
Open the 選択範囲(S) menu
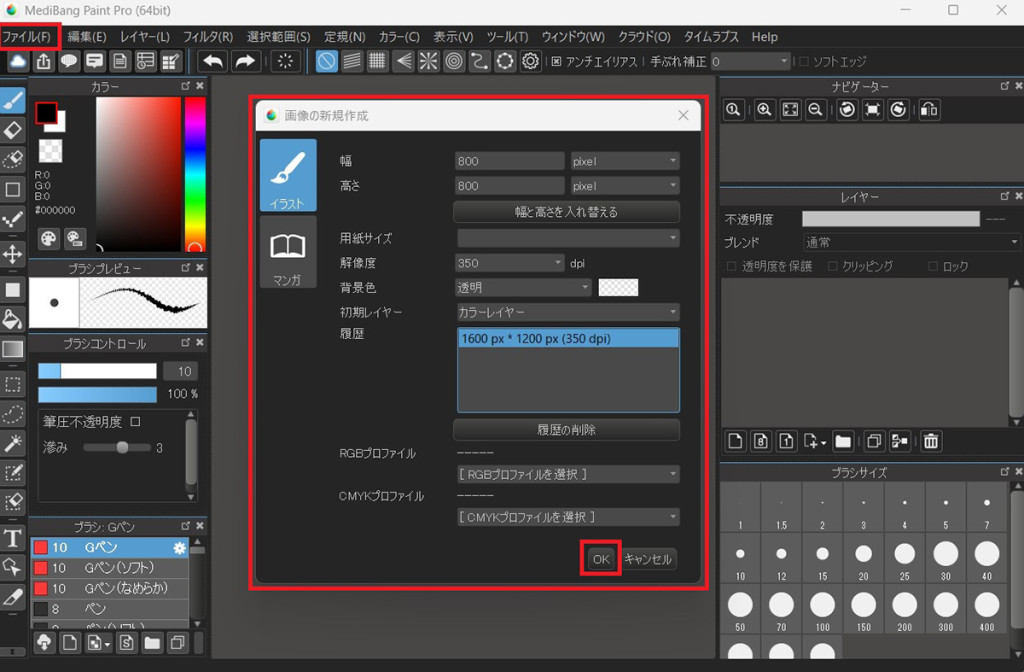(x=279, y=37)
